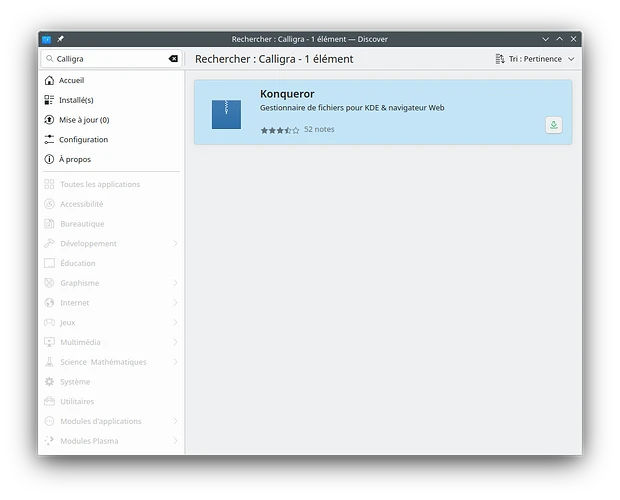Click the Mise à jour update icon
620x500 pixels.
[x=49, y=120]
